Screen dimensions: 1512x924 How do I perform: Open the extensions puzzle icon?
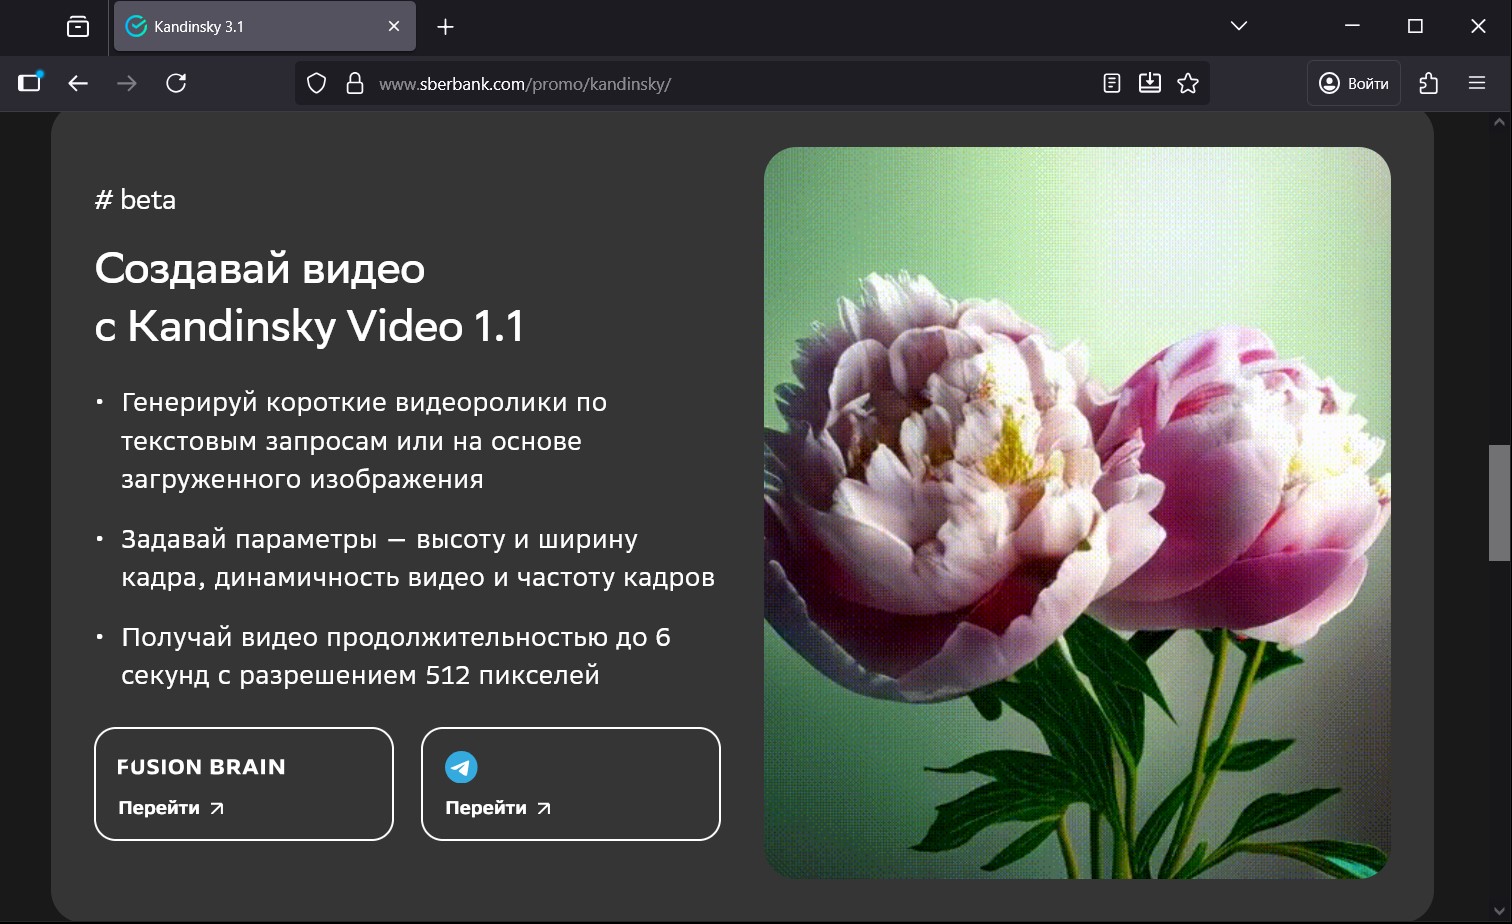point(1428,83)
